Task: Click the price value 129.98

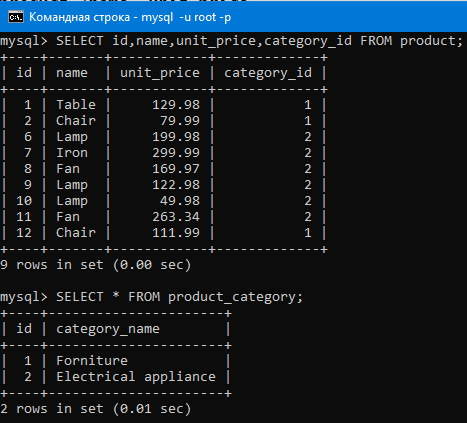Action: [x=176, y=105]
